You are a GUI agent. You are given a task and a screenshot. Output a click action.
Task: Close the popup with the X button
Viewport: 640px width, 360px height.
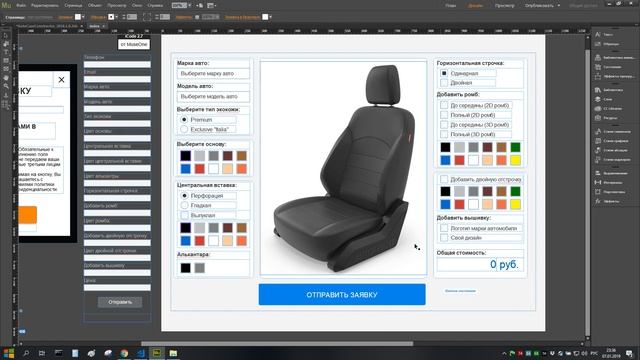tap(61, 80)
